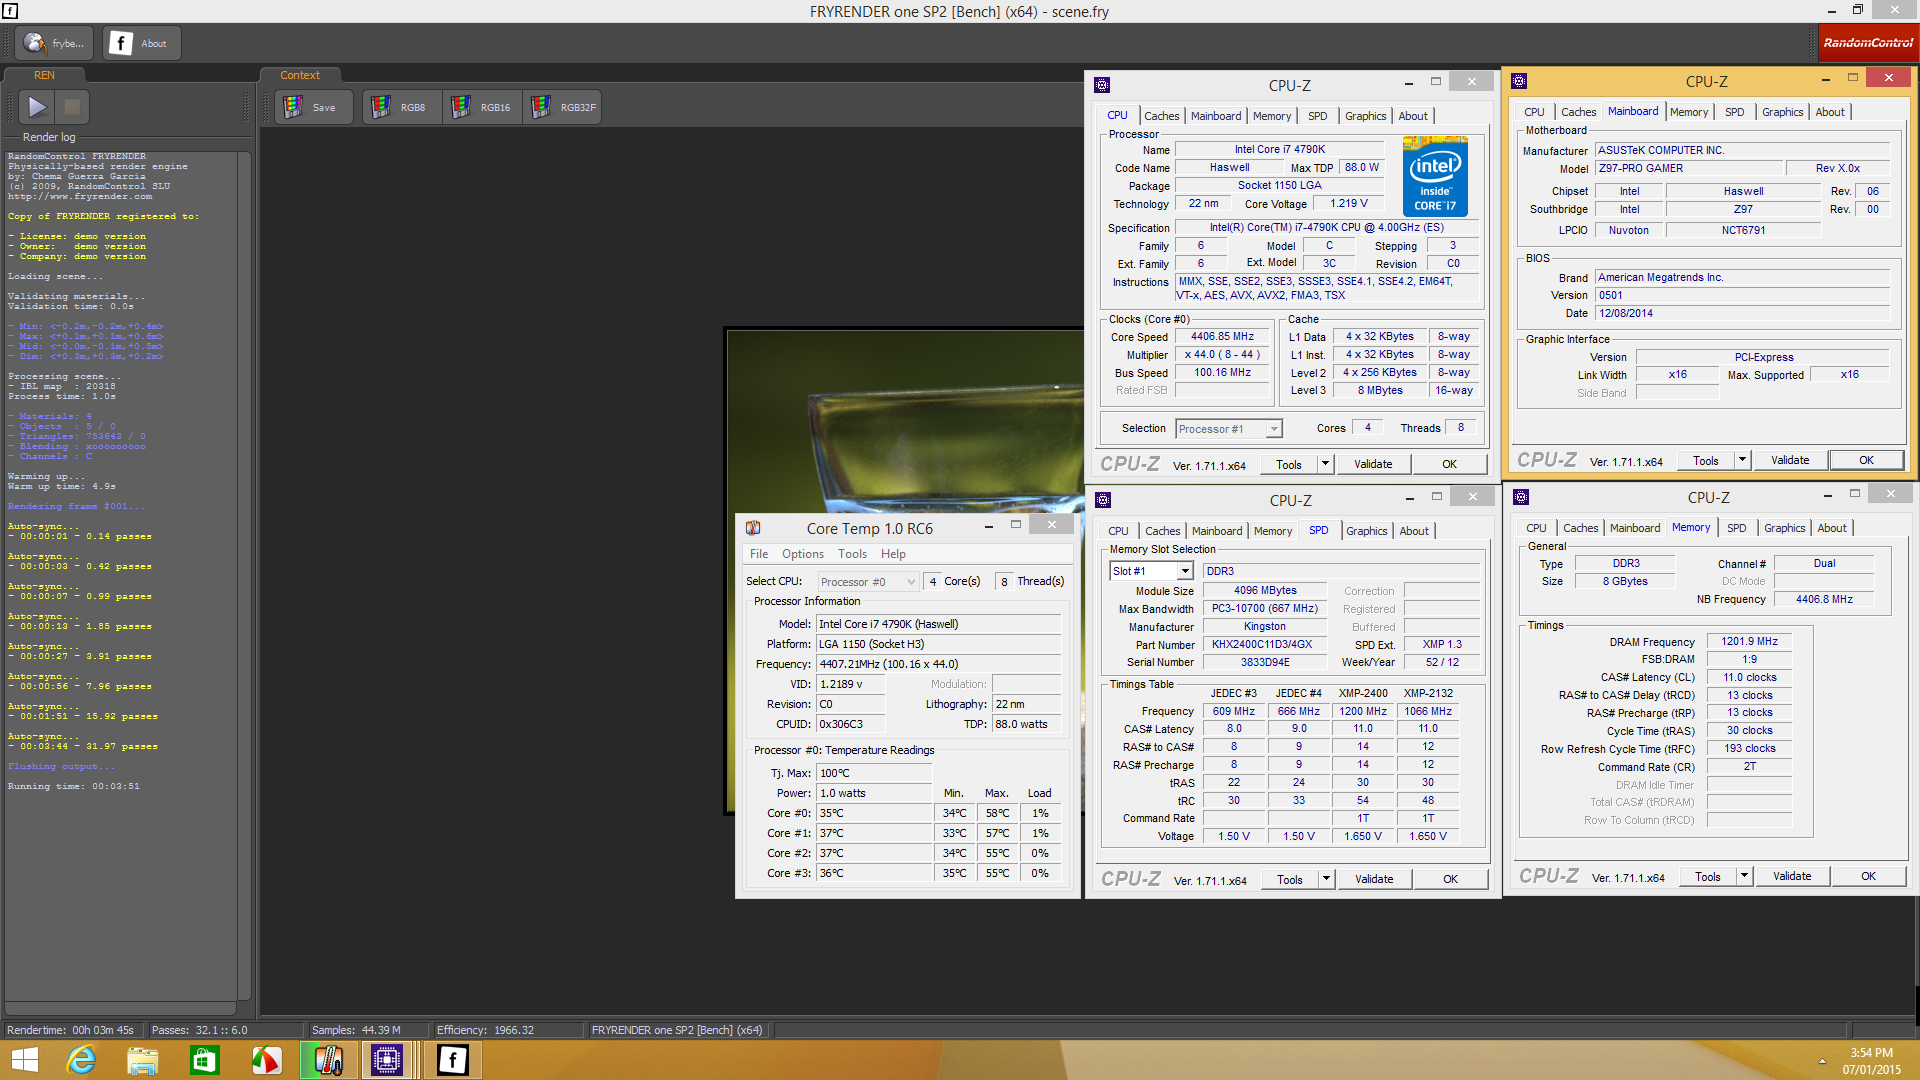Click Tools button in CPU tab window

1289,464
